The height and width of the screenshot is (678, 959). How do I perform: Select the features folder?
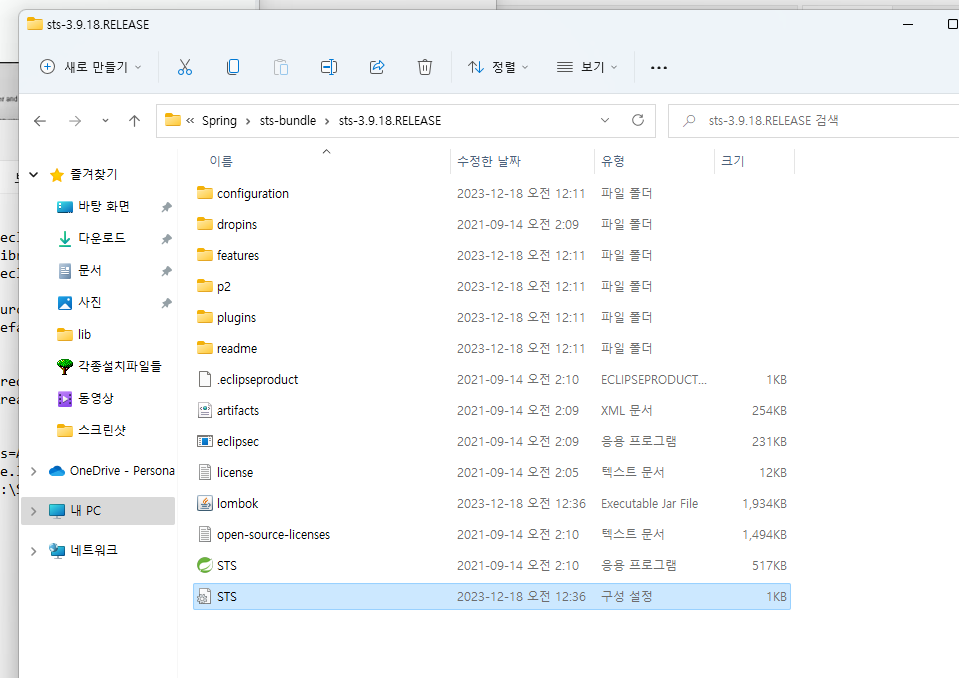[492, 256]
